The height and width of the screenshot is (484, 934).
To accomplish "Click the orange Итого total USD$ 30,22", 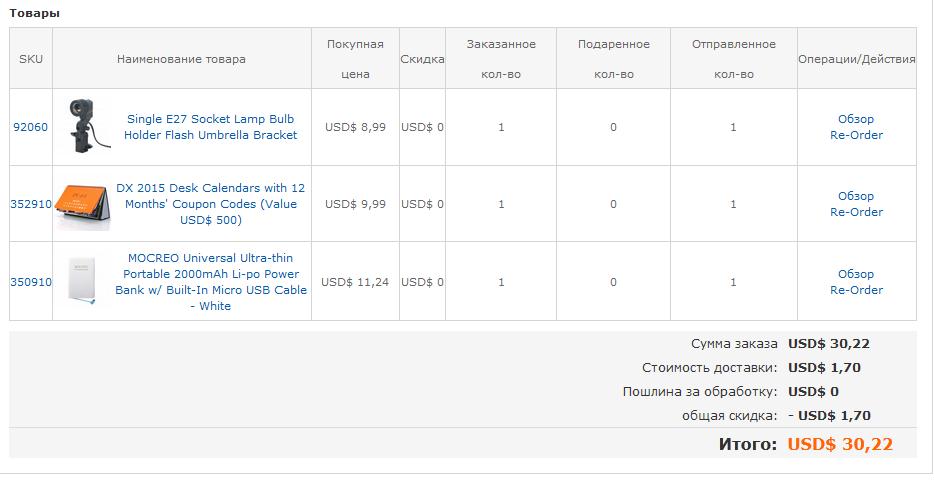I will 840,444.
